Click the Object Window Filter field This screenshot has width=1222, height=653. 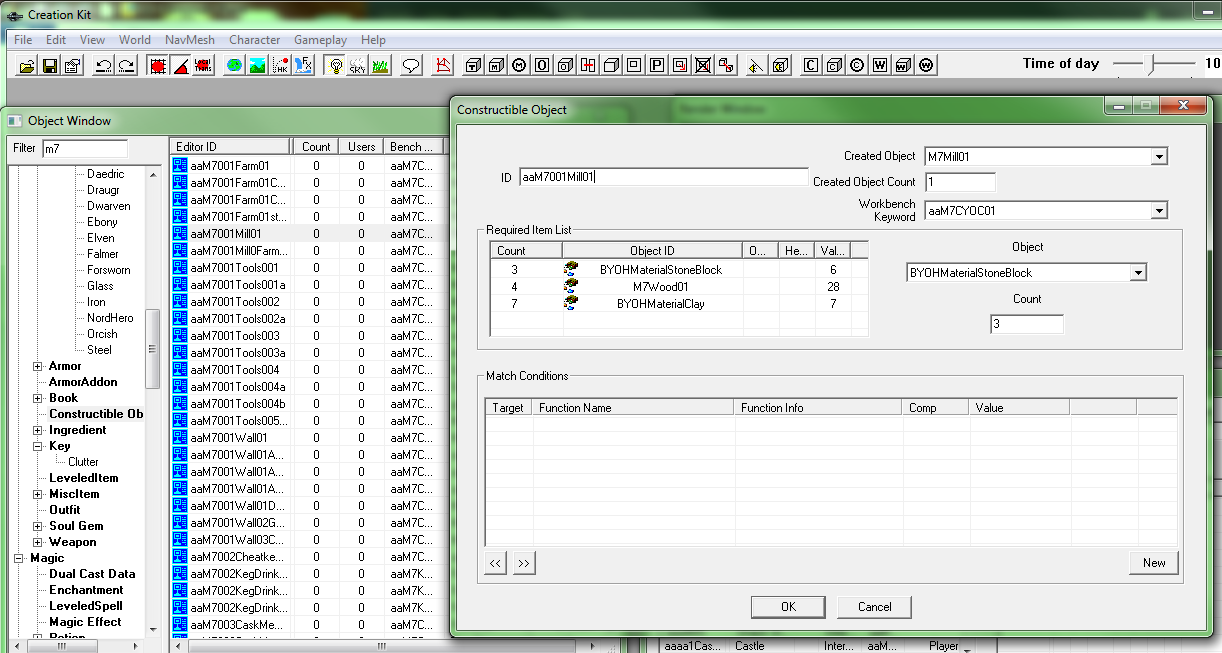click(85, 149)
